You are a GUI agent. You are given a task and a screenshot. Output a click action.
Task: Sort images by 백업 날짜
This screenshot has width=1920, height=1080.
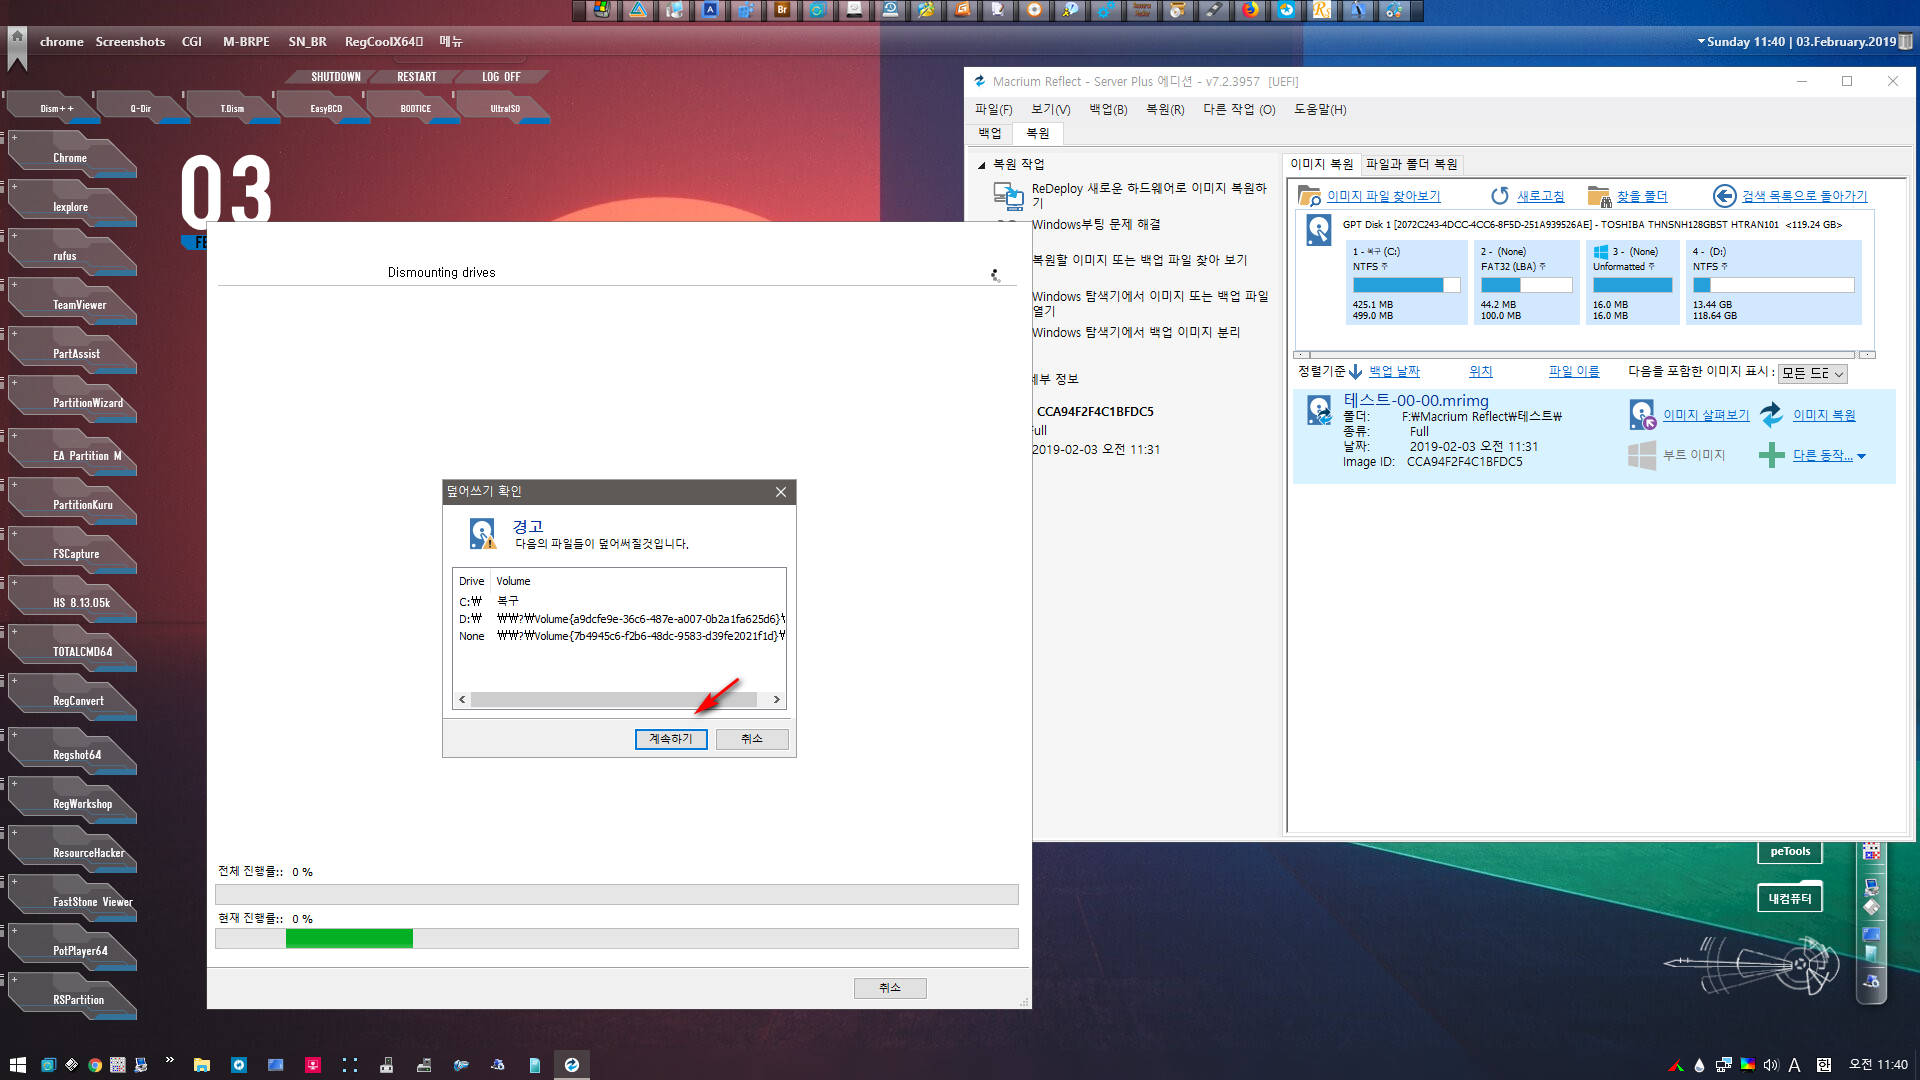tap(1394, 372)
